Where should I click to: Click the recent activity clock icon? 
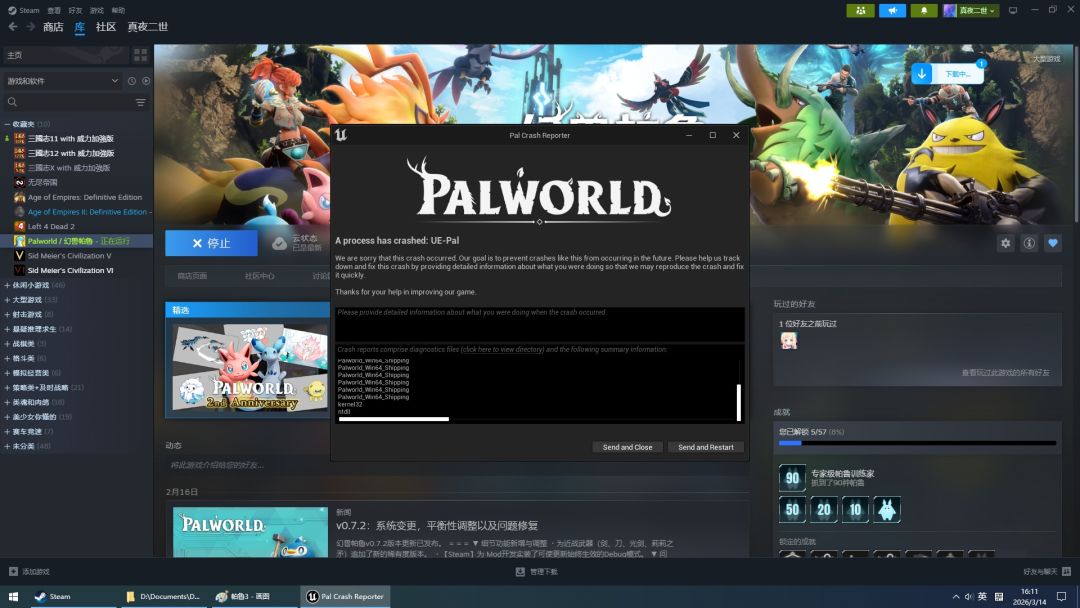(132, 81)
